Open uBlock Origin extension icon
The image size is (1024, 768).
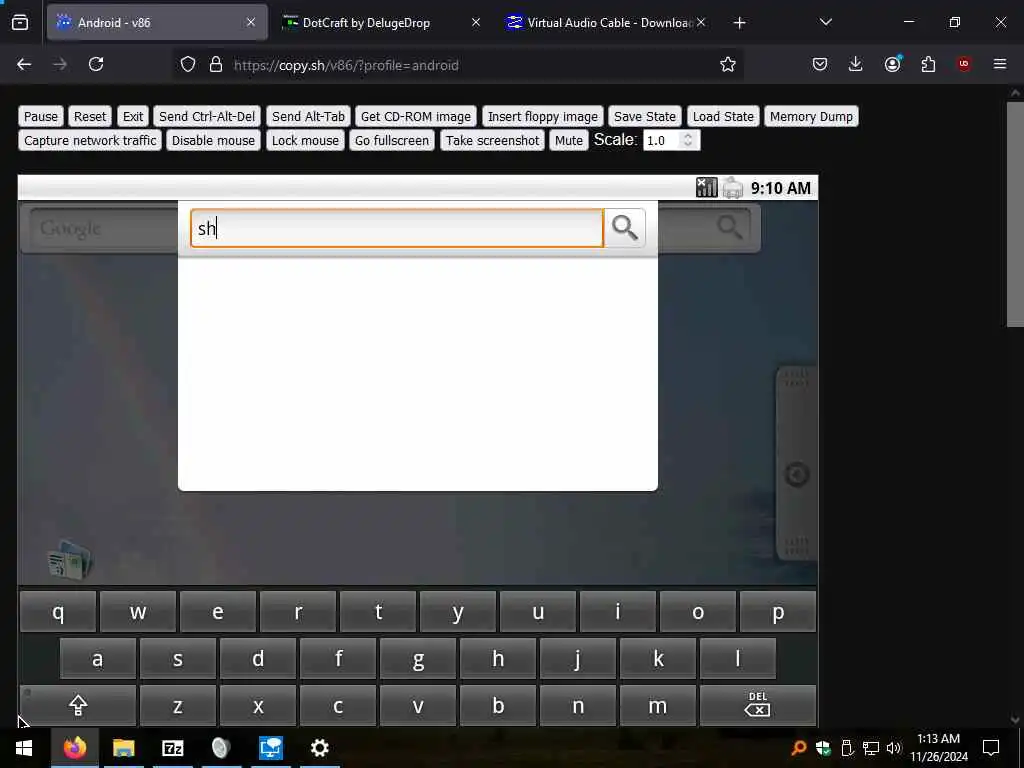click(x=964, y=65)
